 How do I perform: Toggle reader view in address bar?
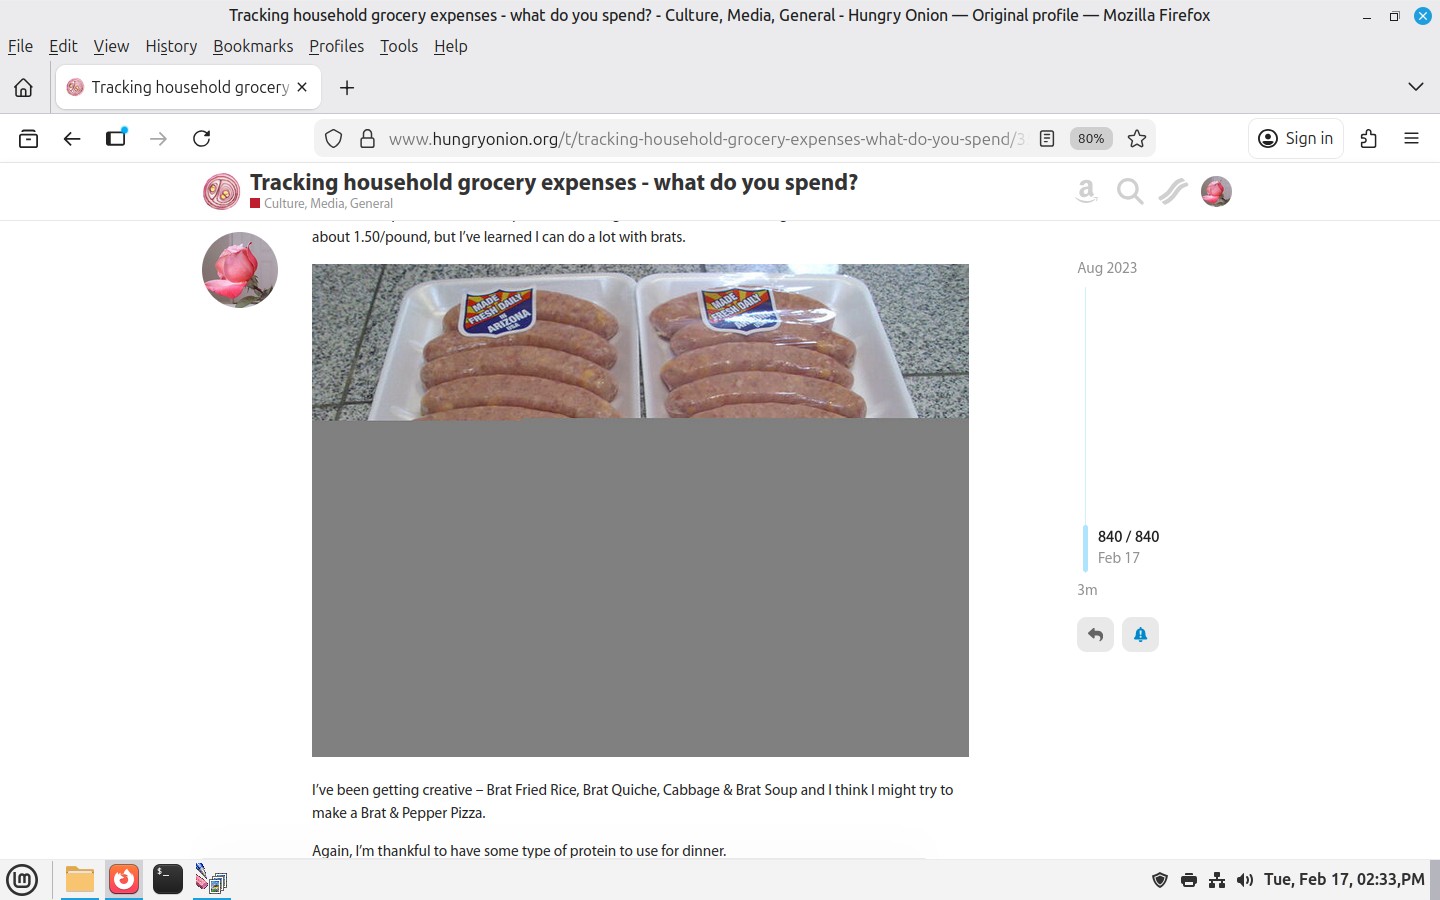pyautogui.click(x=1047, y=139)
